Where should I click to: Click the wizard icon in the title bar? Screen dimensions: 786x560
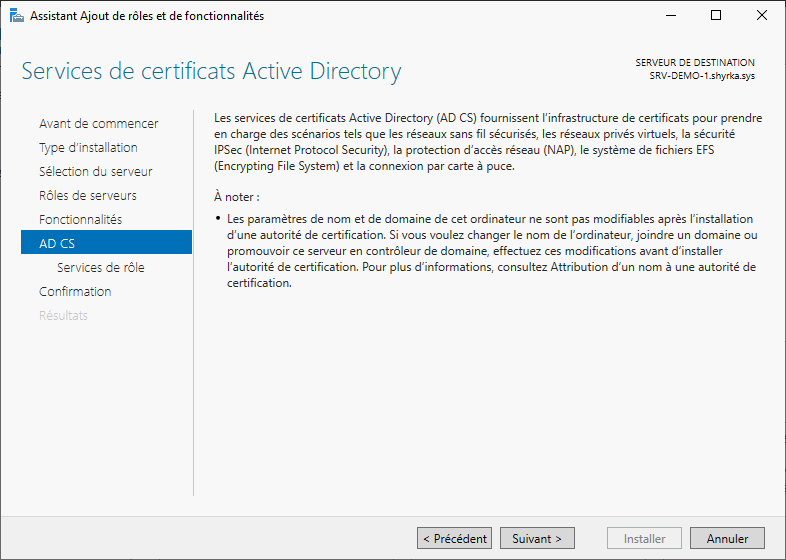(15, 16)
